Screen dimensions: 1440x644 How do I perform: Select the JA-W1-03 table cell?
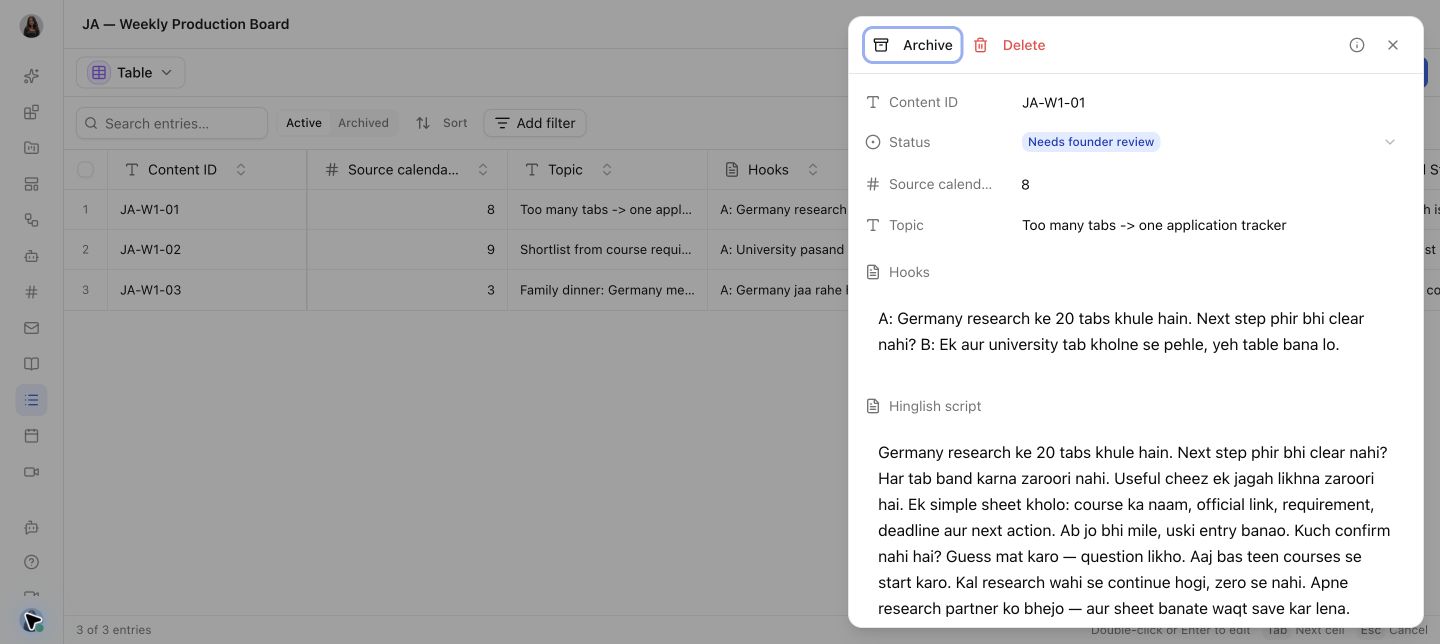coord(207,290)
